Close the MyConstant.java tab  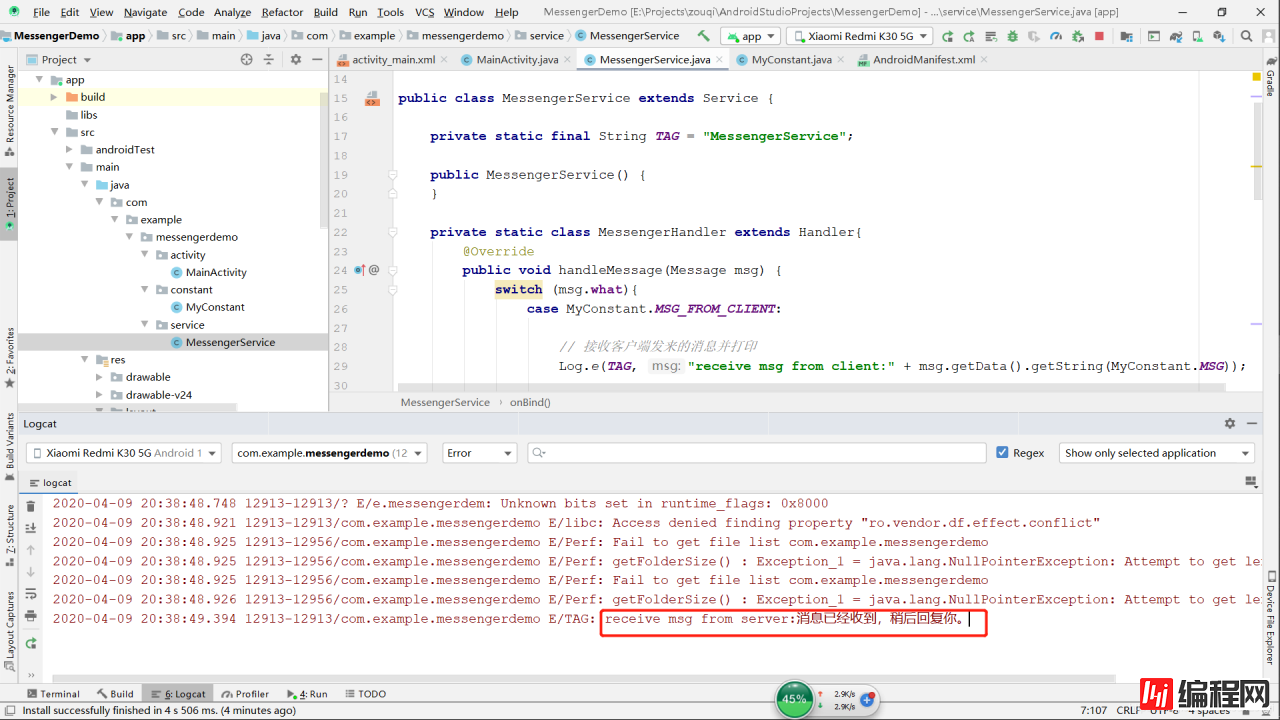point(841,59)
